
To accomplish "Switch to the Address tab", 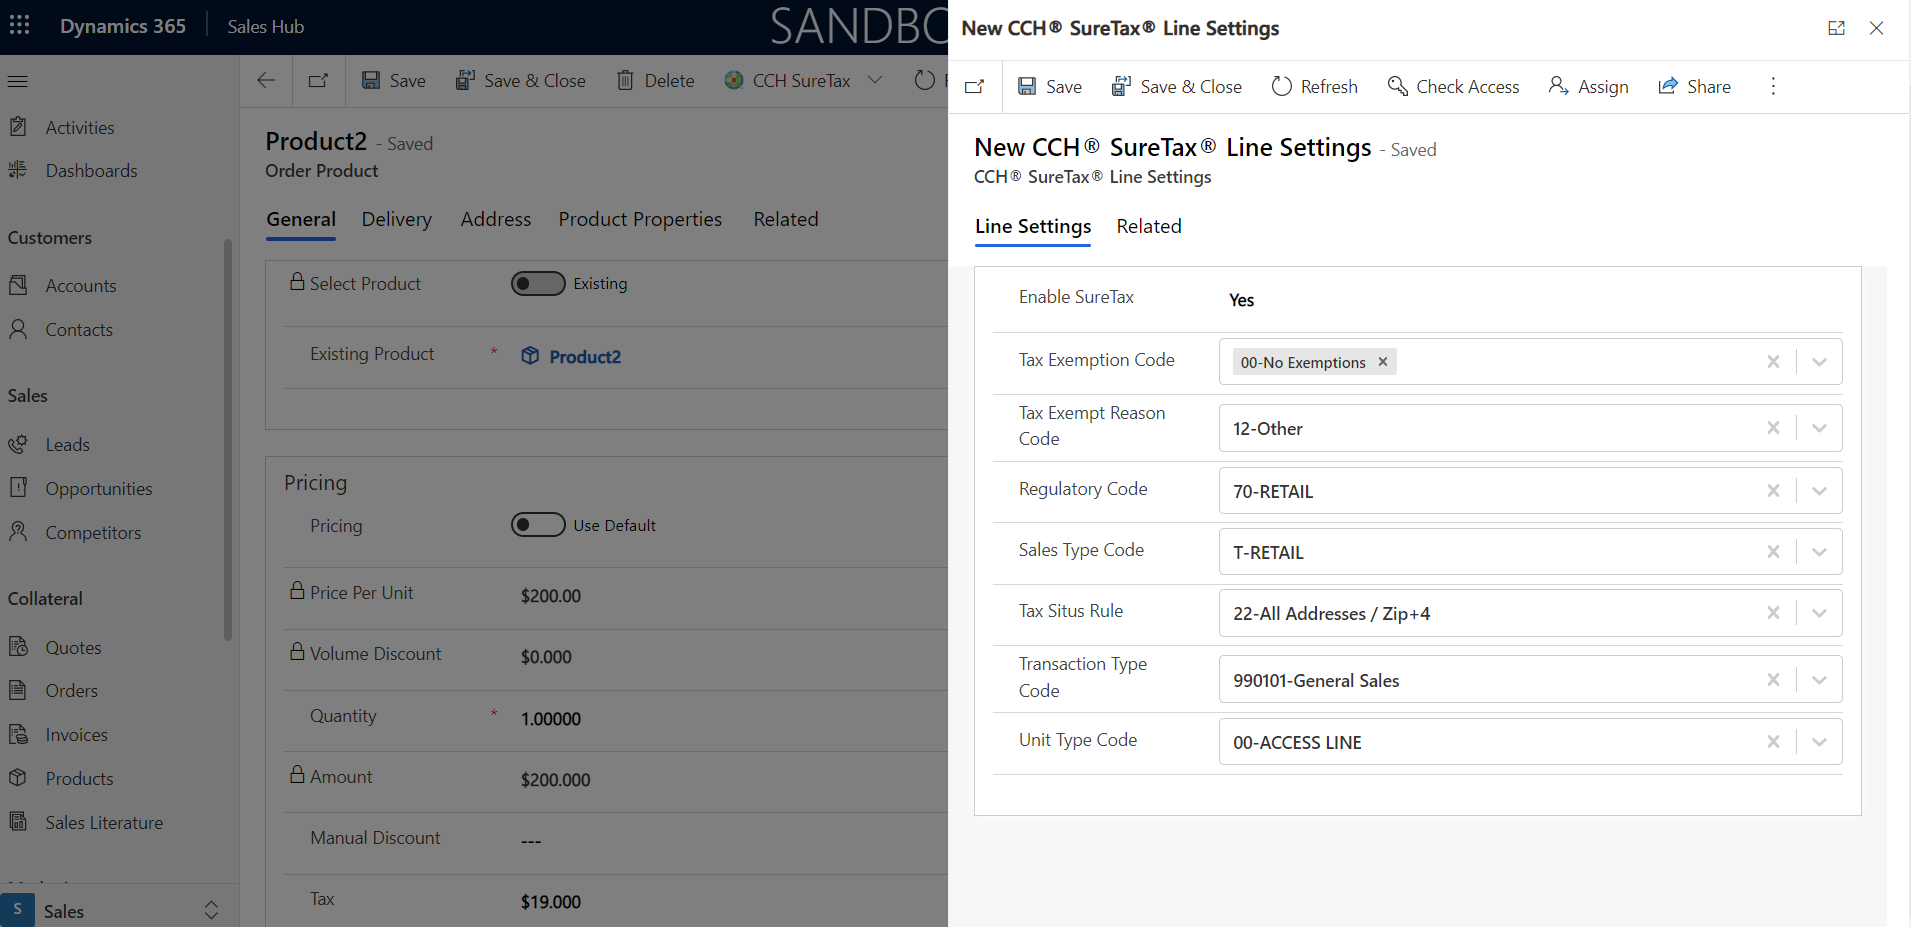I will coord(496,219).
